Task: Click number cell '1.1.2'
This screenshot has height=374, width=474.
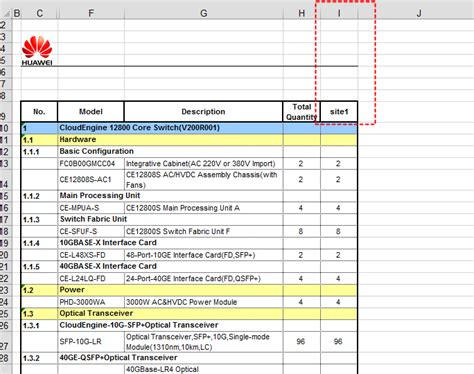Action: point(39,196)
